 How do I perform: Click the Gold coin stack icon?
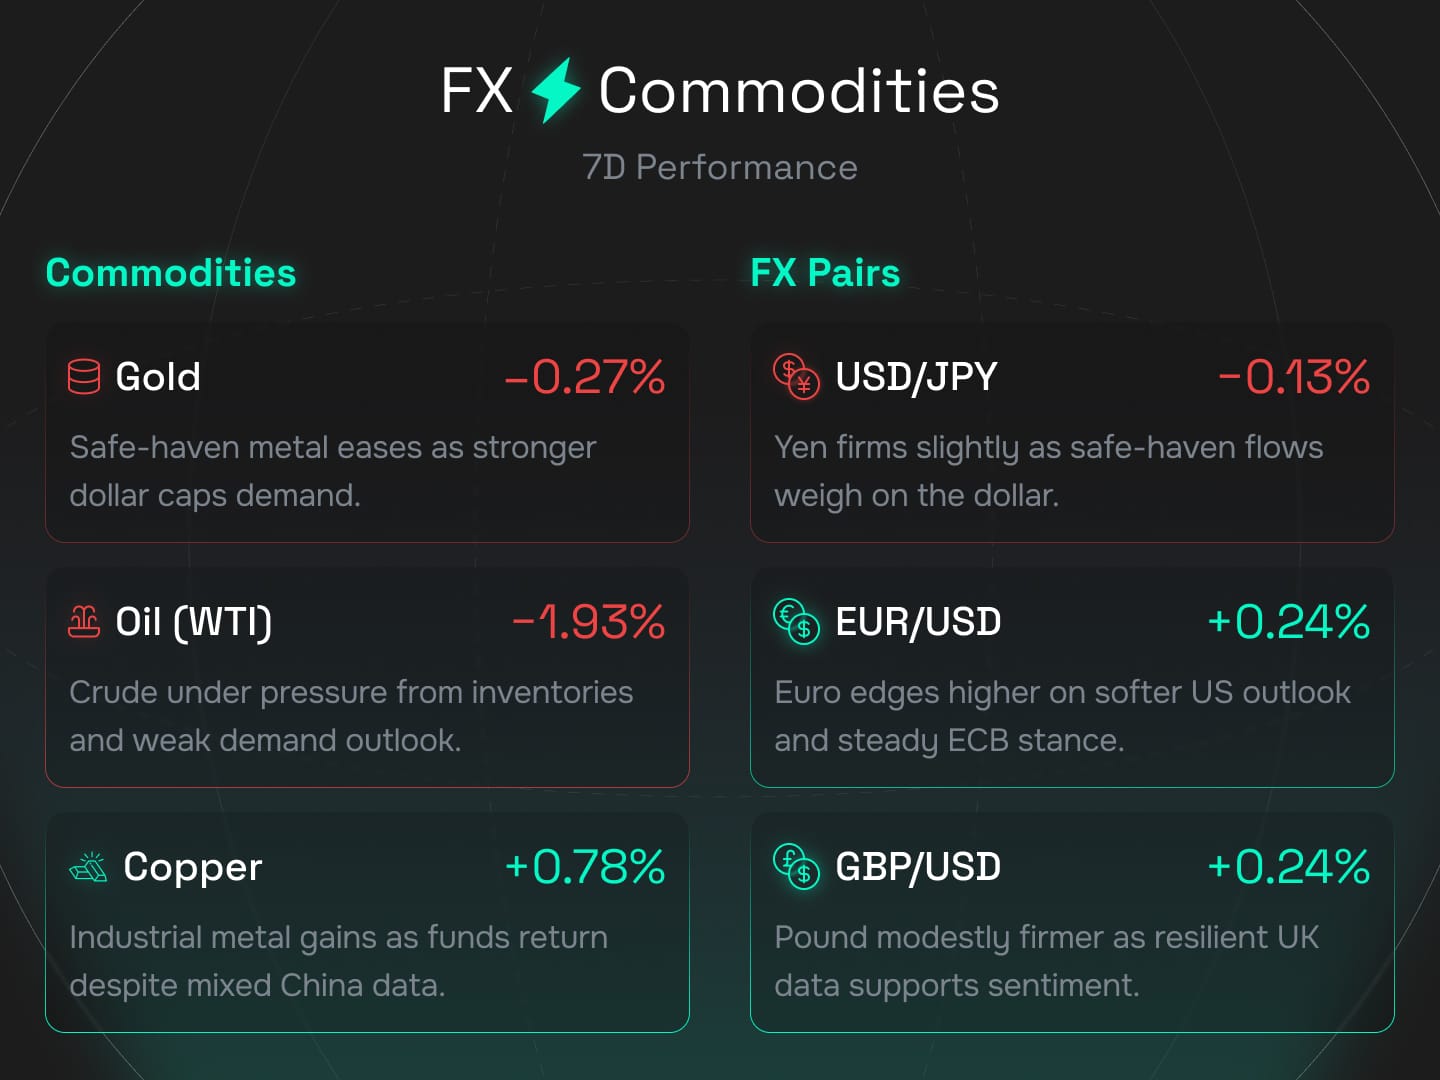pos(84,377)
